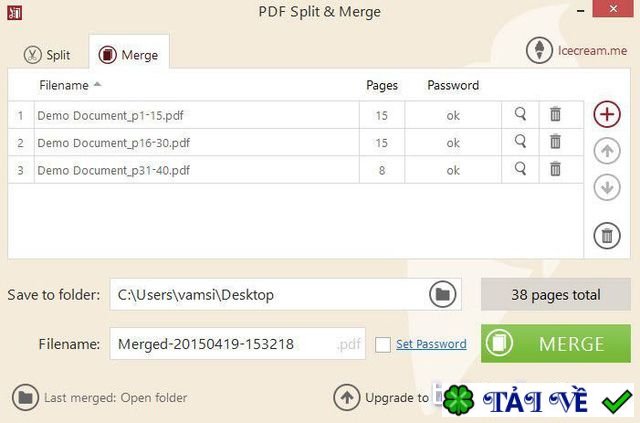Click the Upgrade arrow icon
640x423 pixels.
(x=347, y=397)
